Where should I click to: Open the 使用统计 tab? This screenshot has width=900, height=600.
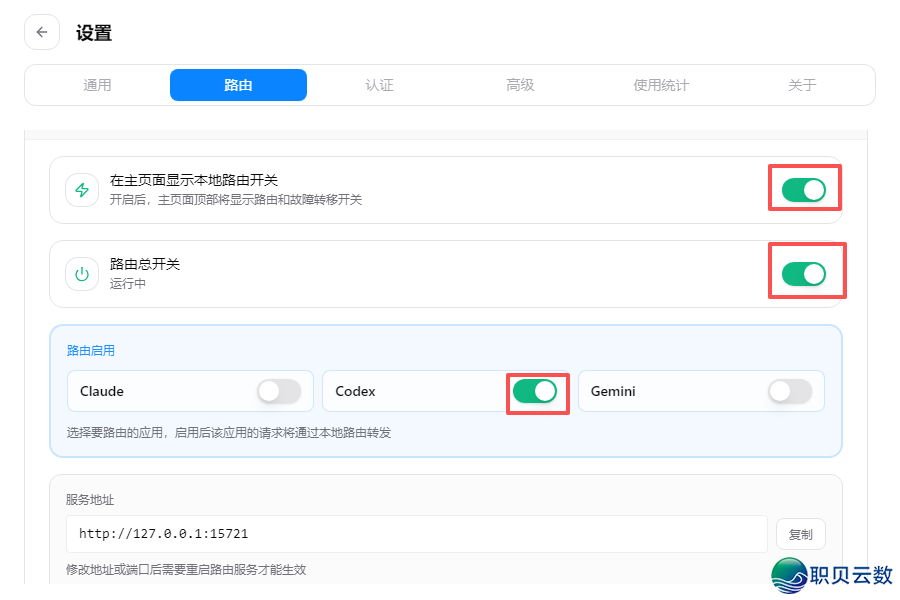(x=661, y=85)
